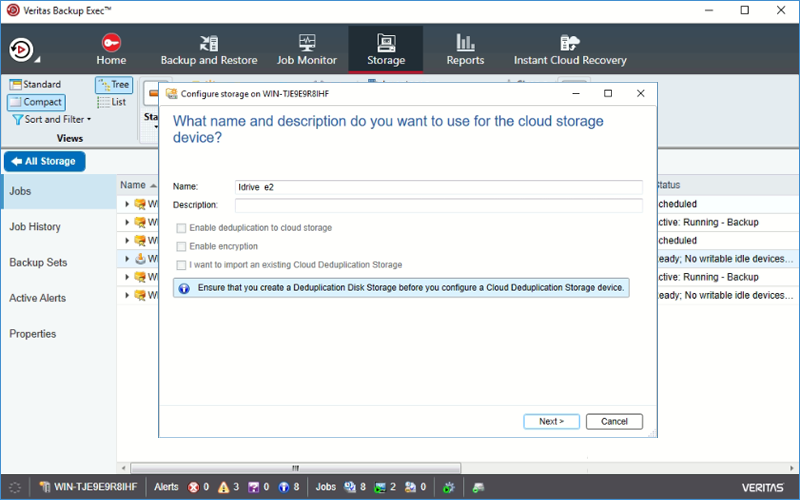Tick the Enable encryption checkbox
Image resolution: width=800 pixels, height=500 pixels.
[x=181, y=246]
